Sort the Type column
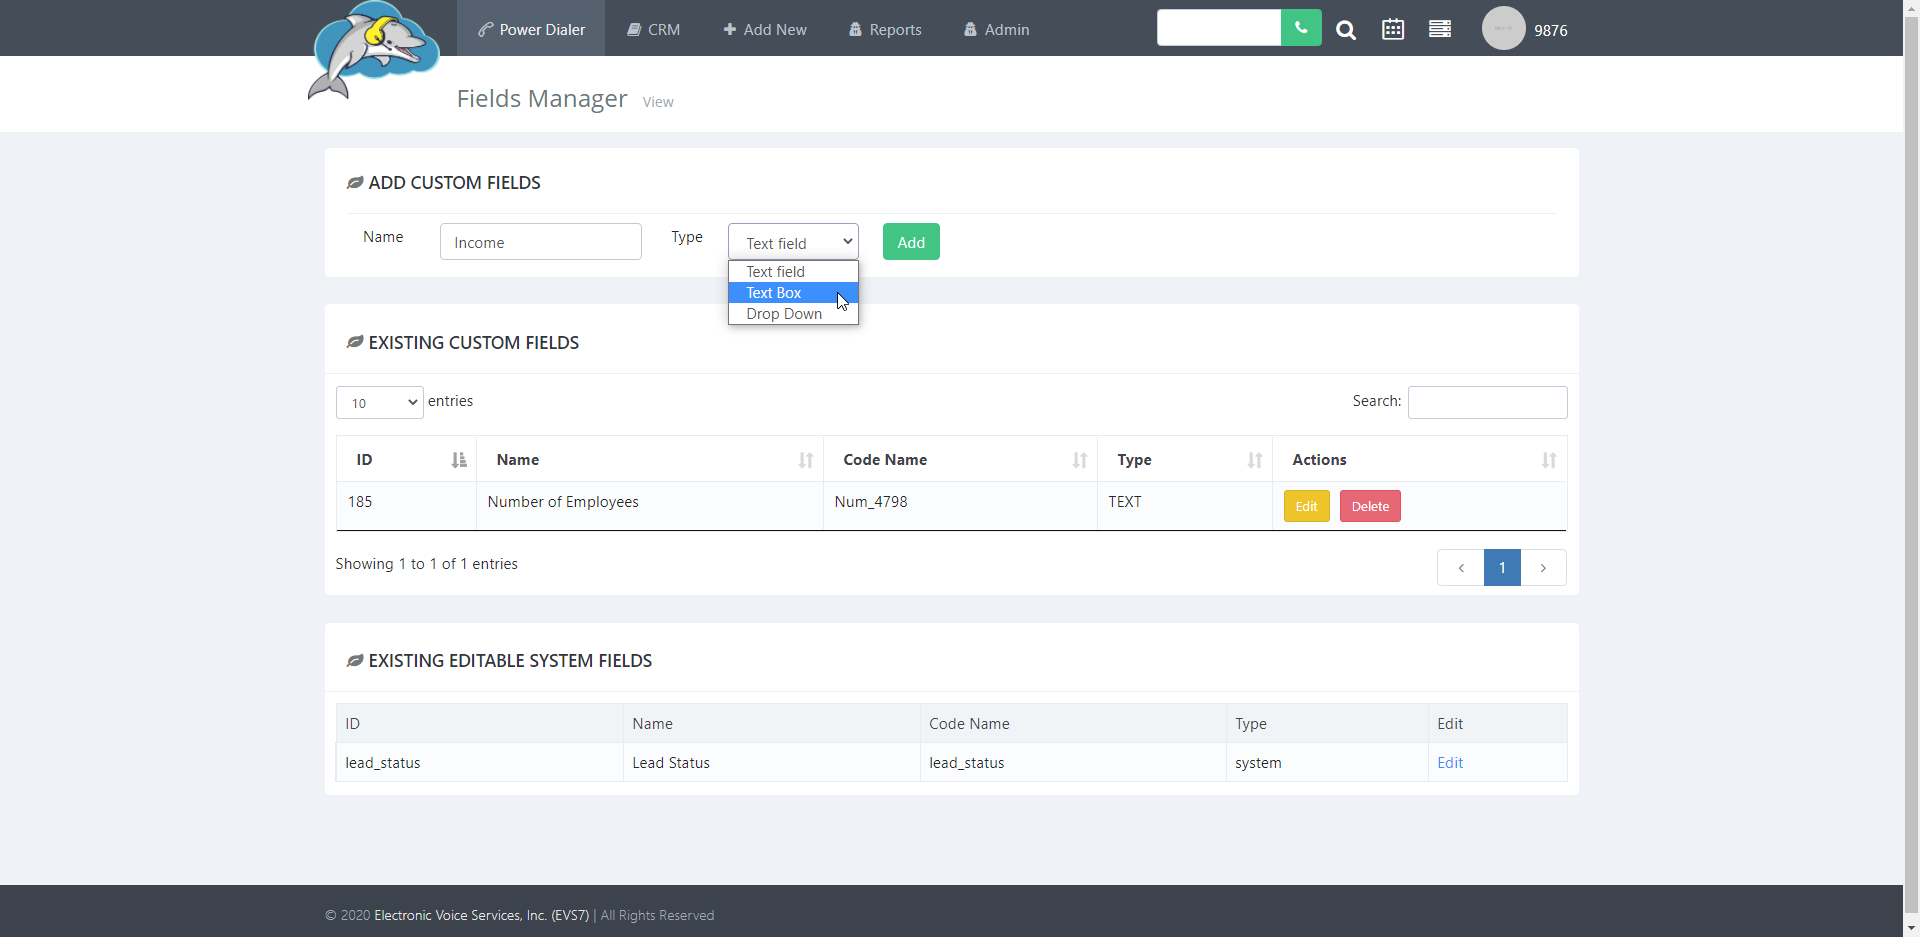Screen dimensions: 1920x937 pyautogui.click(x=1255, y=460)
